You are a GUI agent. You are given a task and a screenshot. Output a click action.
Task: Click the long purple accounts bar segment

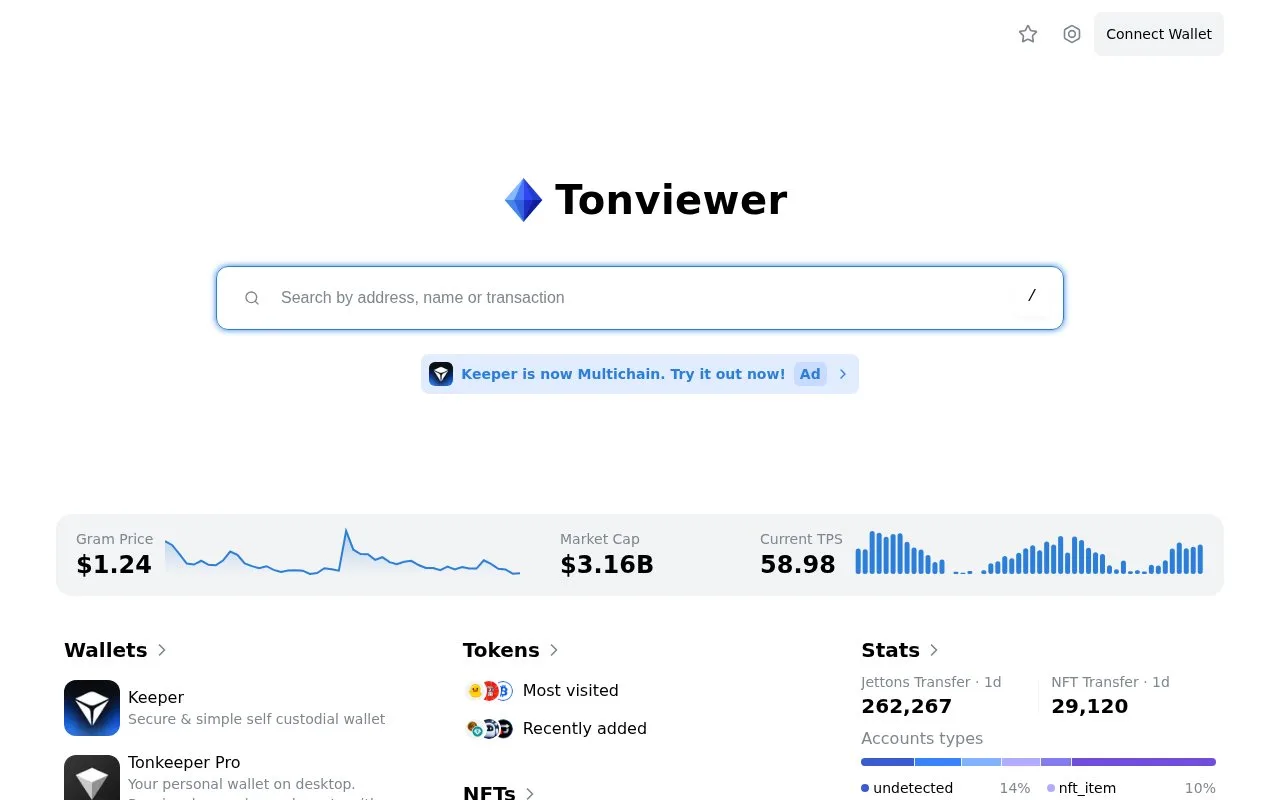click(x=1144, y=762)
